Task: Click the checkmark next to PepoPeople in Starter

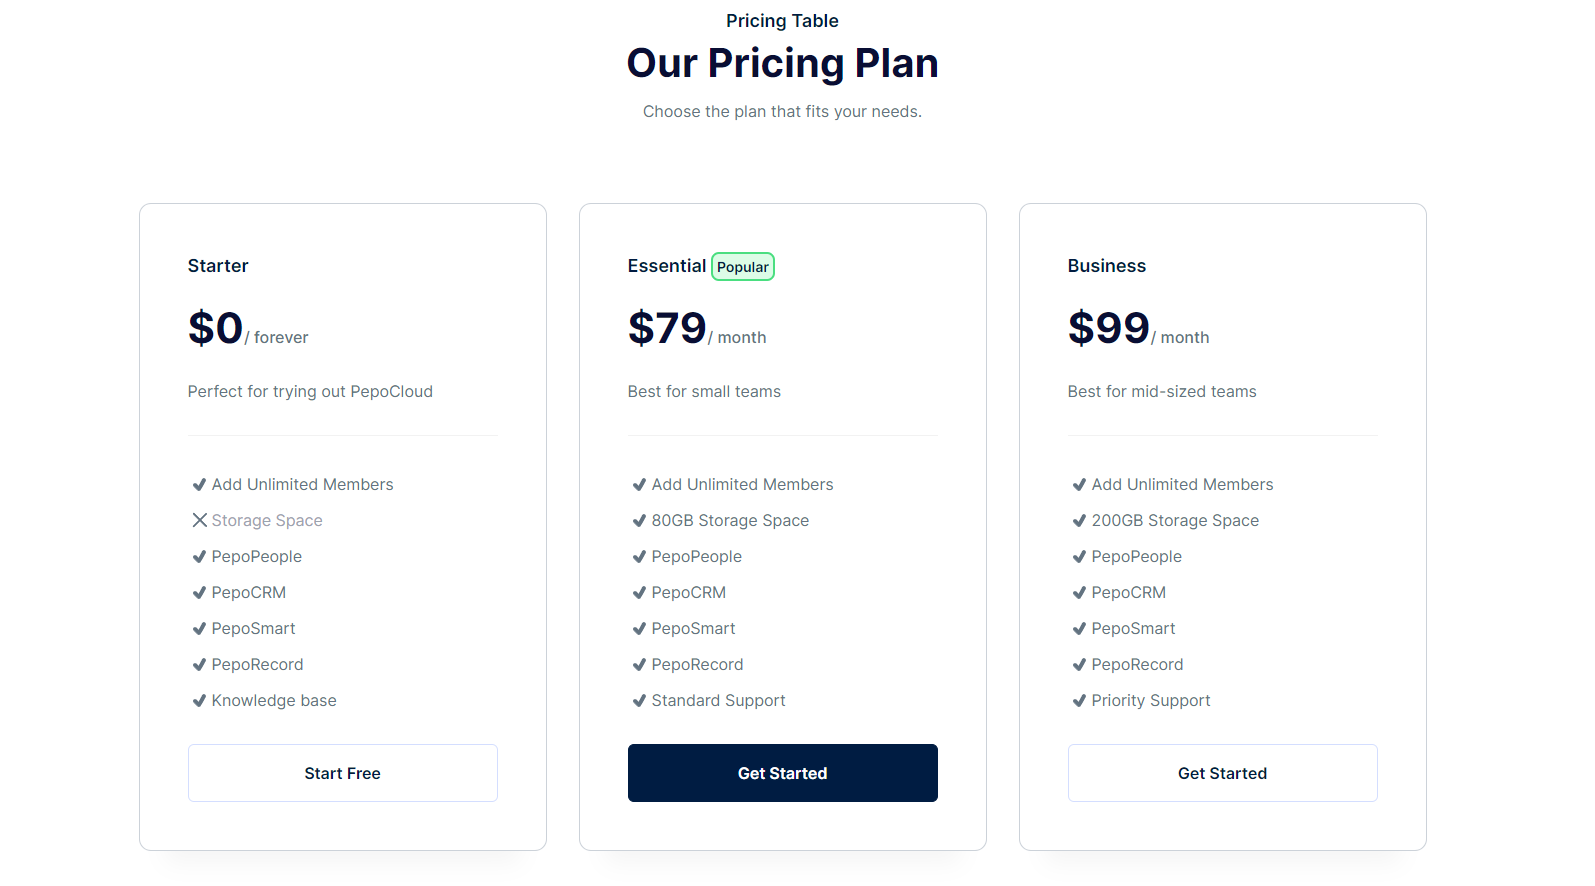Action: point(199,556)
